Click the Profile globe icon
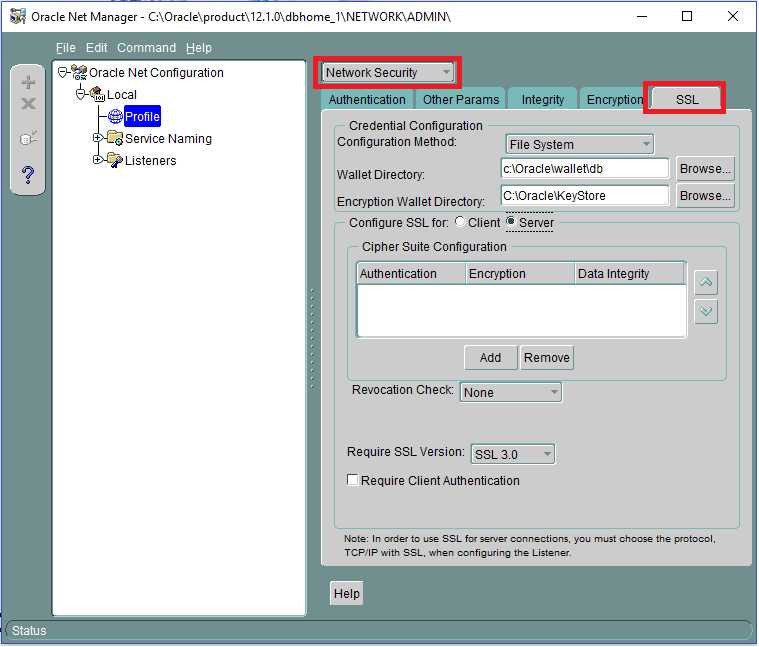759x647 pixels. [x=115, y=116]
